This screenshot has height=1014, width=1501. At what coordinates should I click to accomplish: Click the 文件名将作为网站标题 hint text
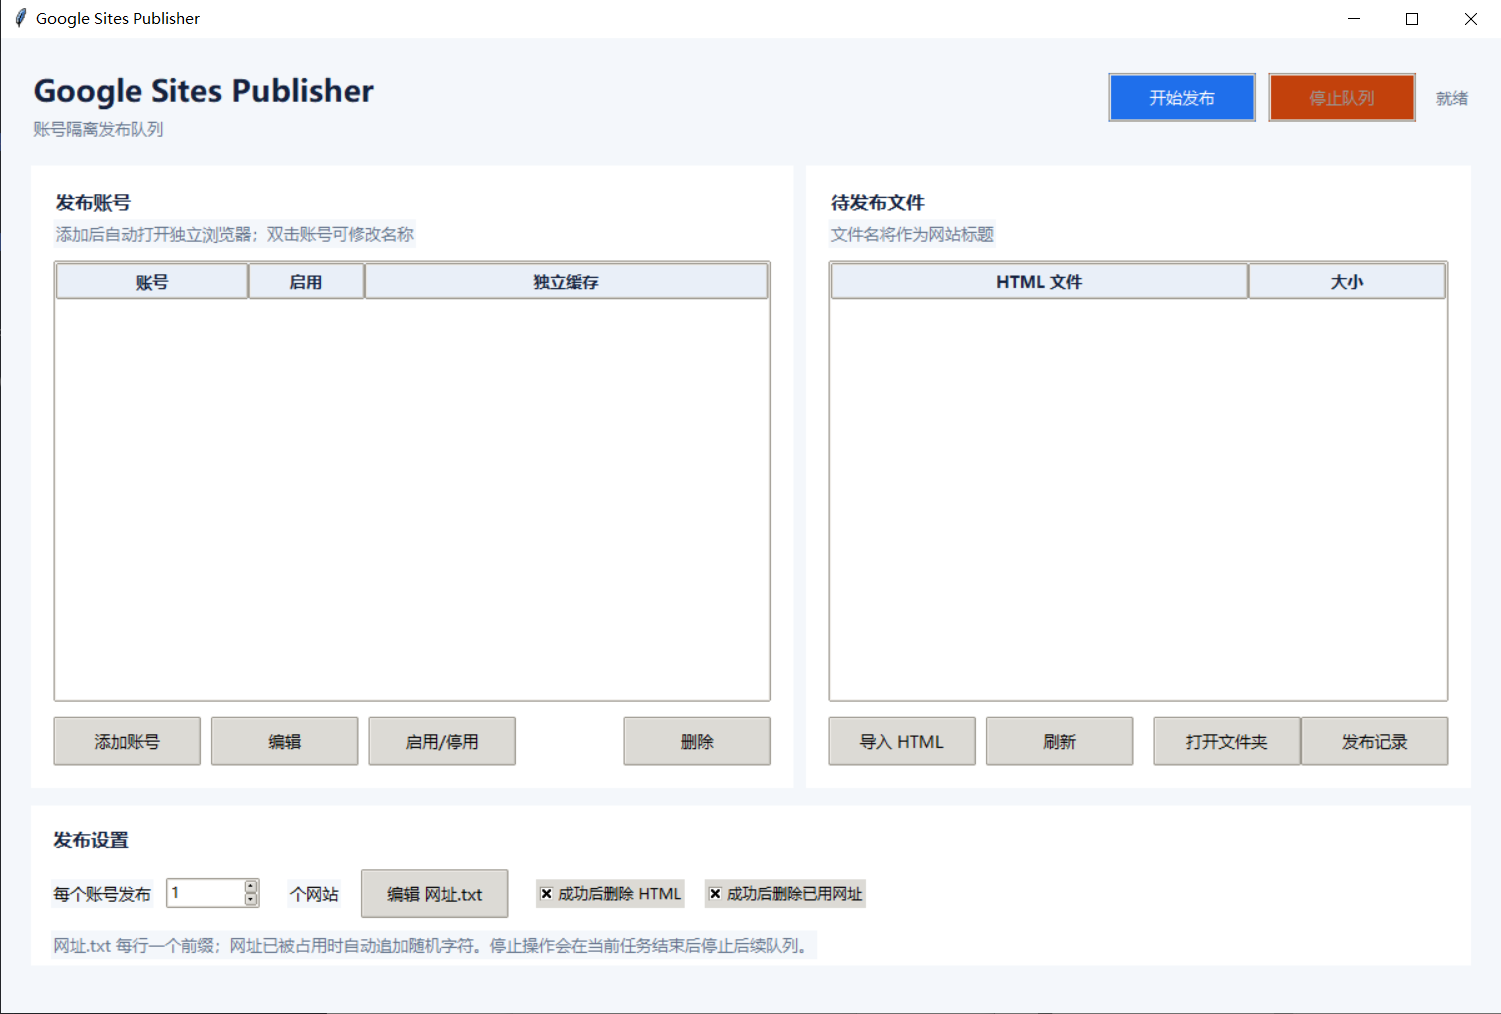coord(912,234)
